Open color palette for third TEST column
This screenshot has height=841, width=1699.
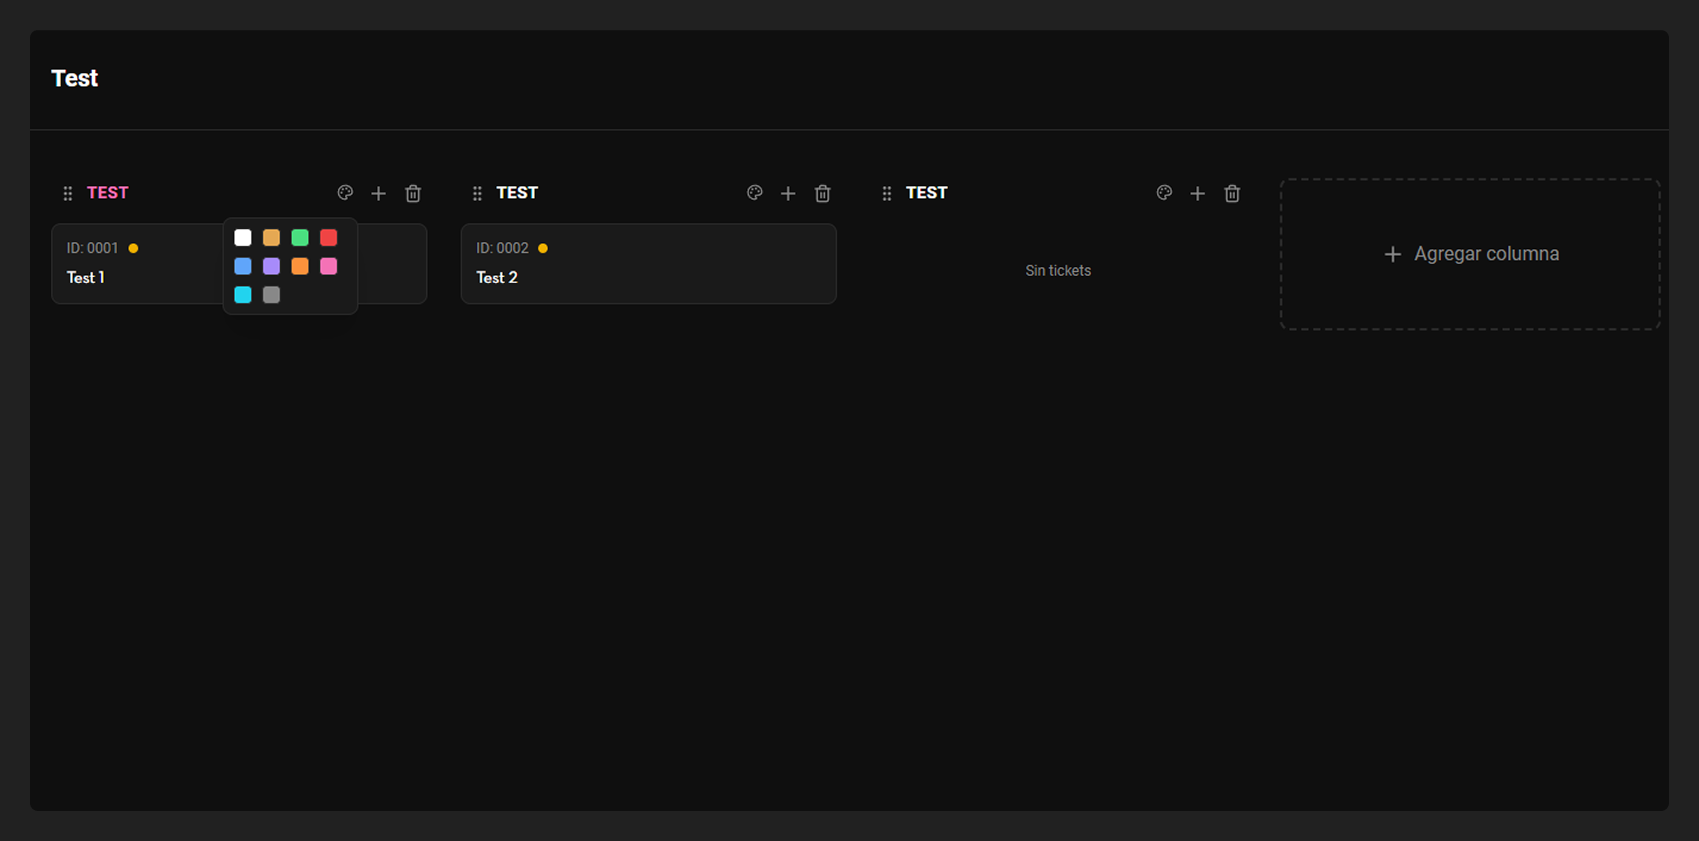[1164, 193]
